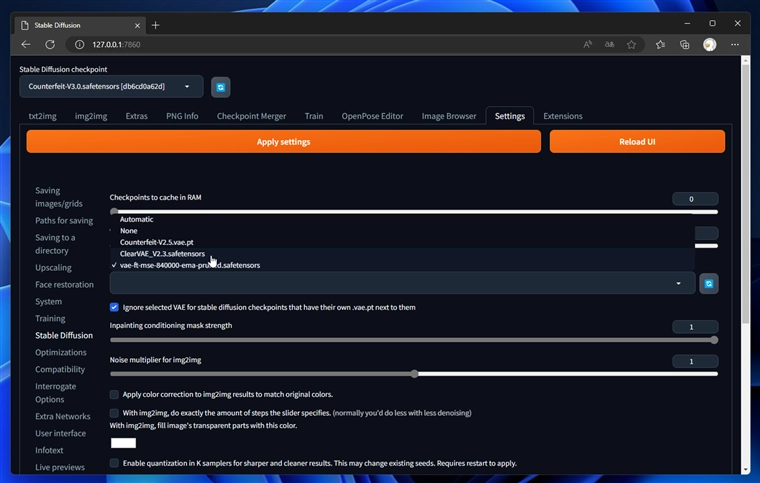760x483 pixels.
Task: Open the favorites list icon
Action: (660, 45)
